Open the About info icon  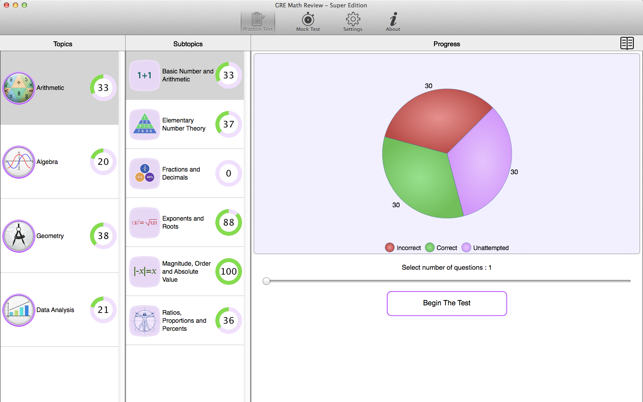[x=393, y=22]
